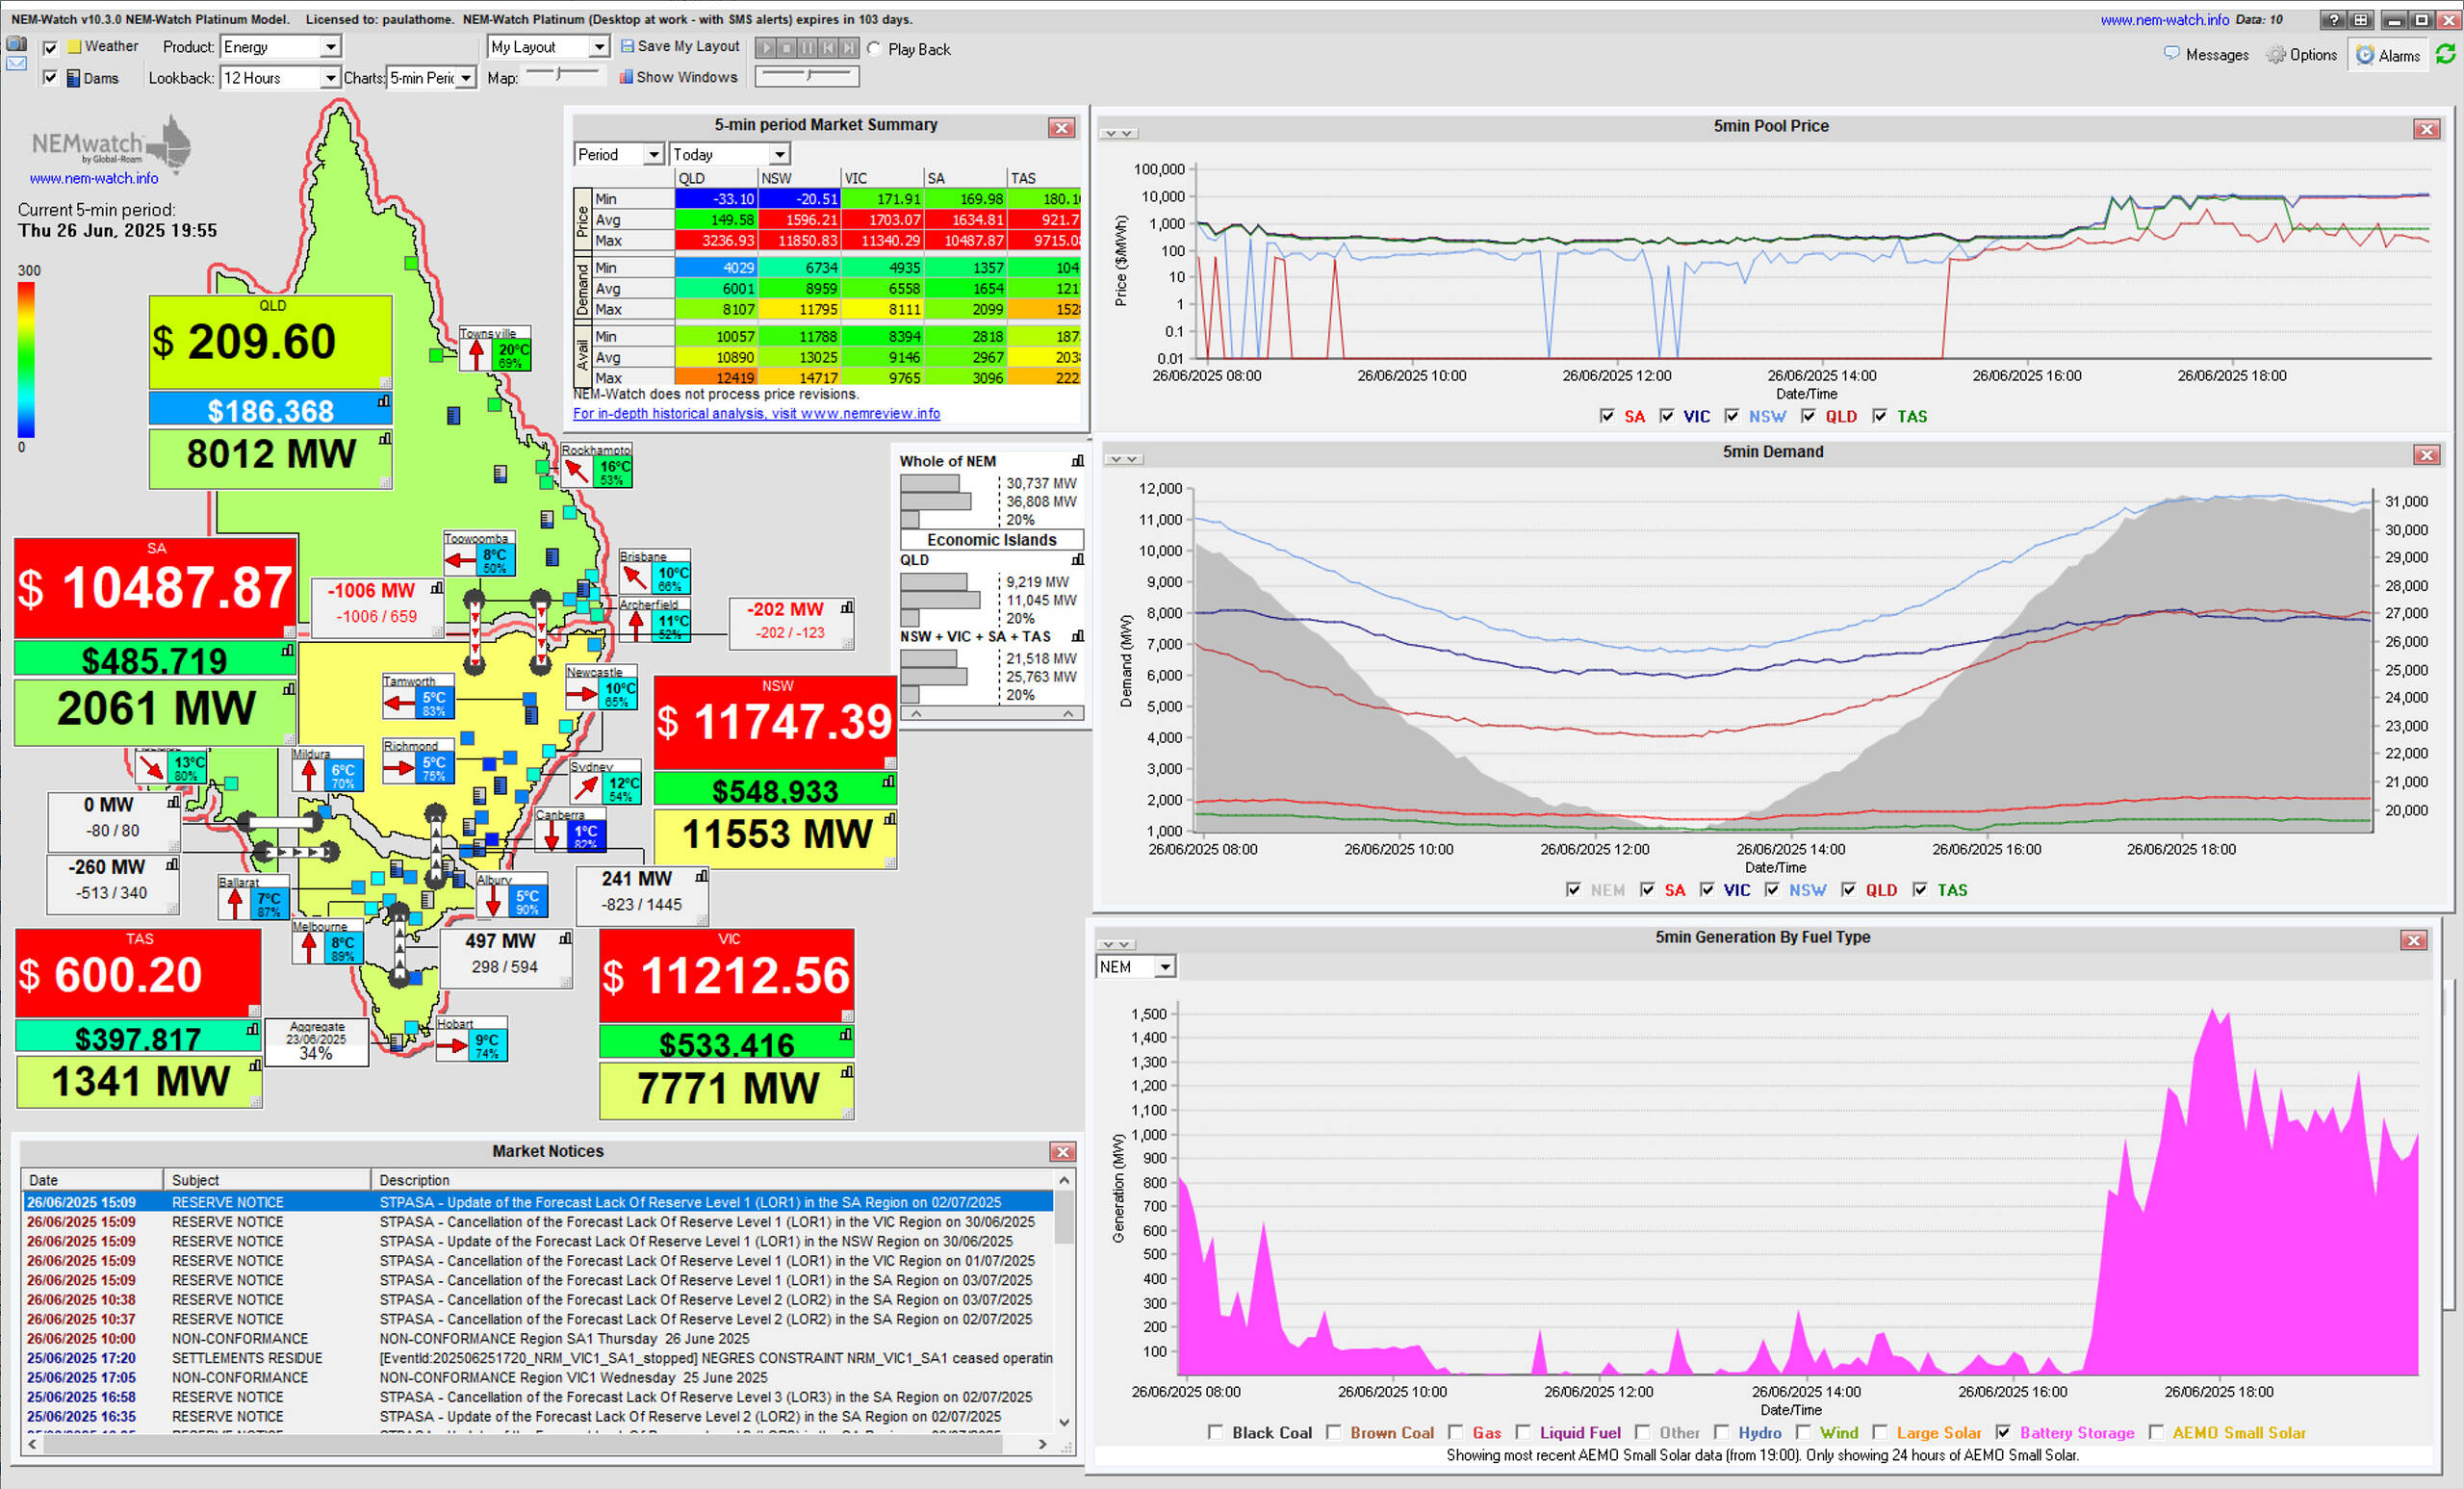
Task: Close the 5-min period Market Summary panel
Action: click(1062, 127)
